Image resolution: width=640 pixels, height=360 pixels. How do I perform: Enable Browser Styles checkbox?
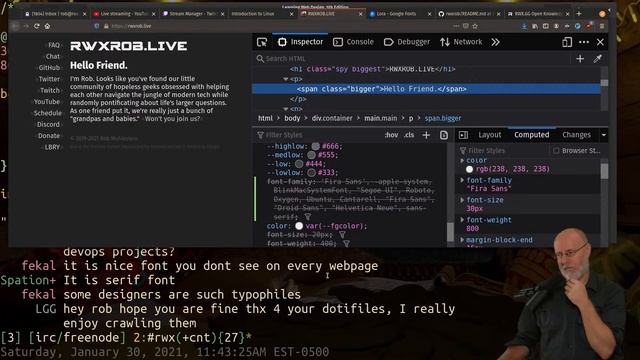pyautogui.click(x=556, y=151)
